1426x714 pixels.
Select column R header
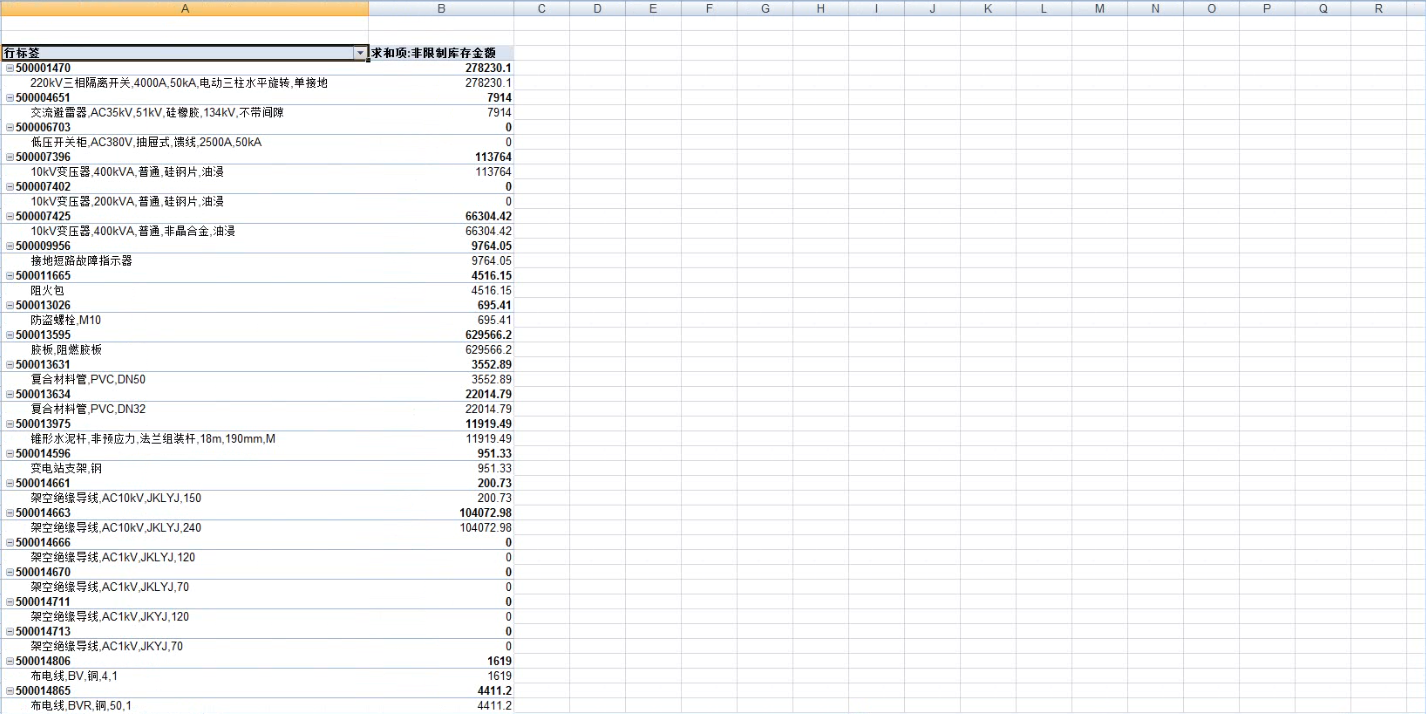pos(1378,8)
